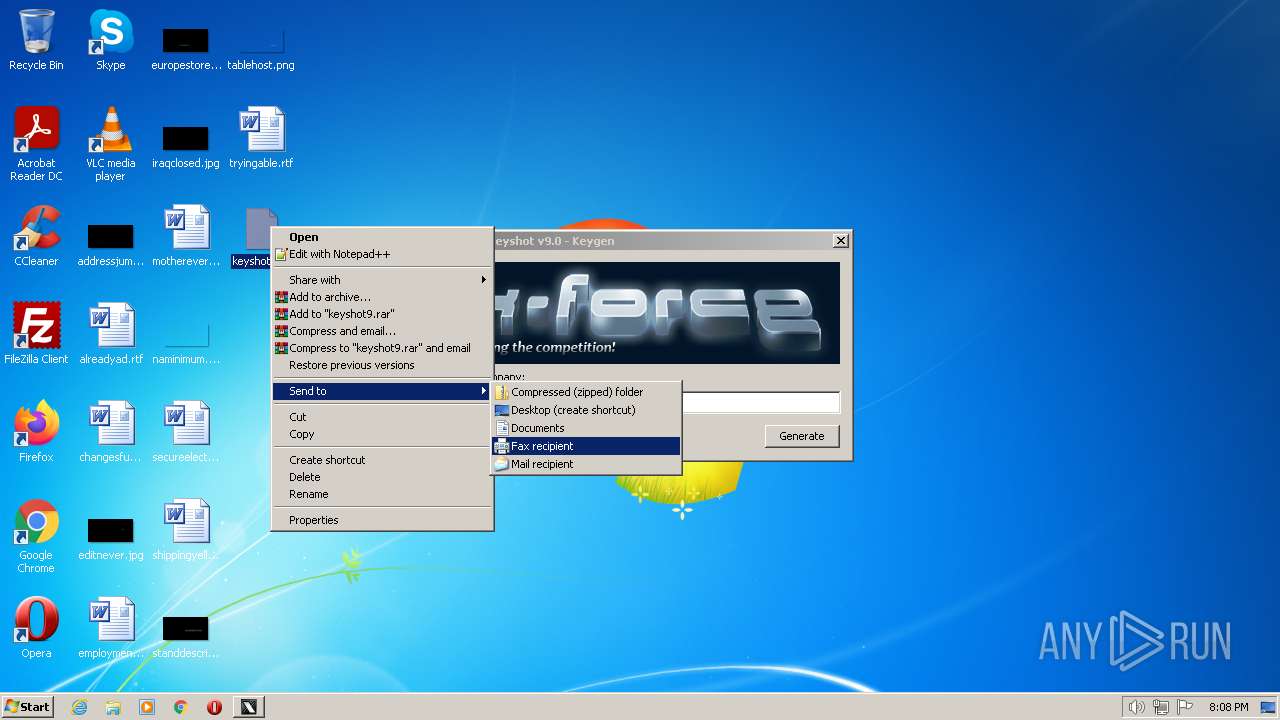1280x720 pixels.
Task: Select the addressjum... file icon
Action: (111, 242)
